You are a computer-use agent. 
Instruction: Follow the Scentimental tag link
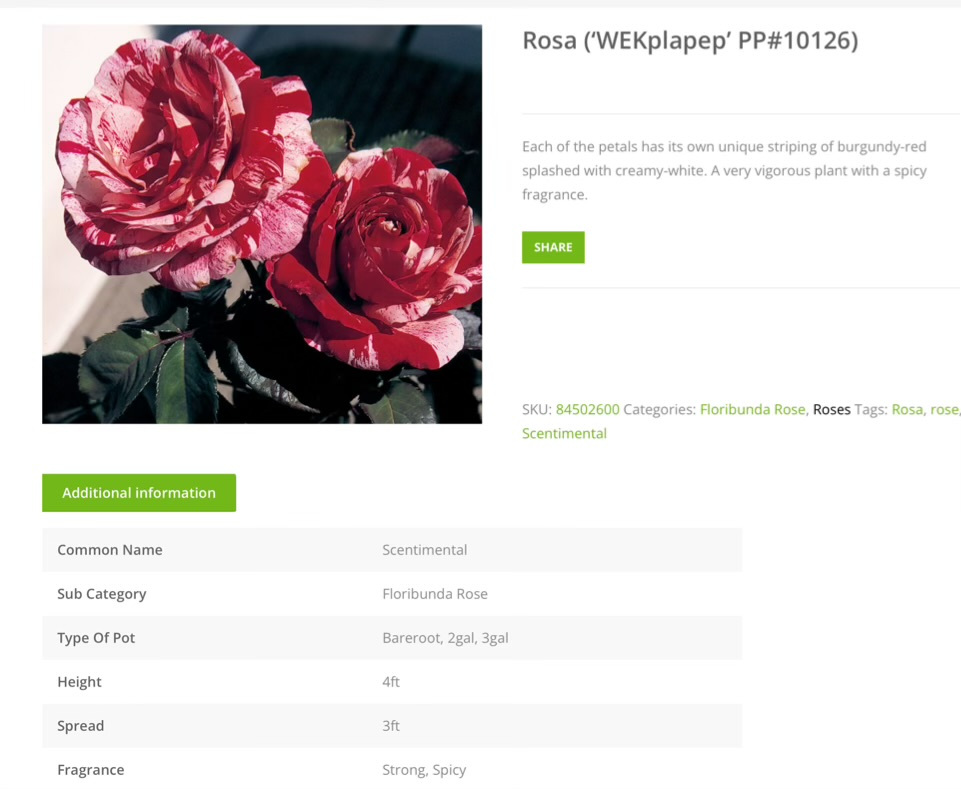click(564, 433)
